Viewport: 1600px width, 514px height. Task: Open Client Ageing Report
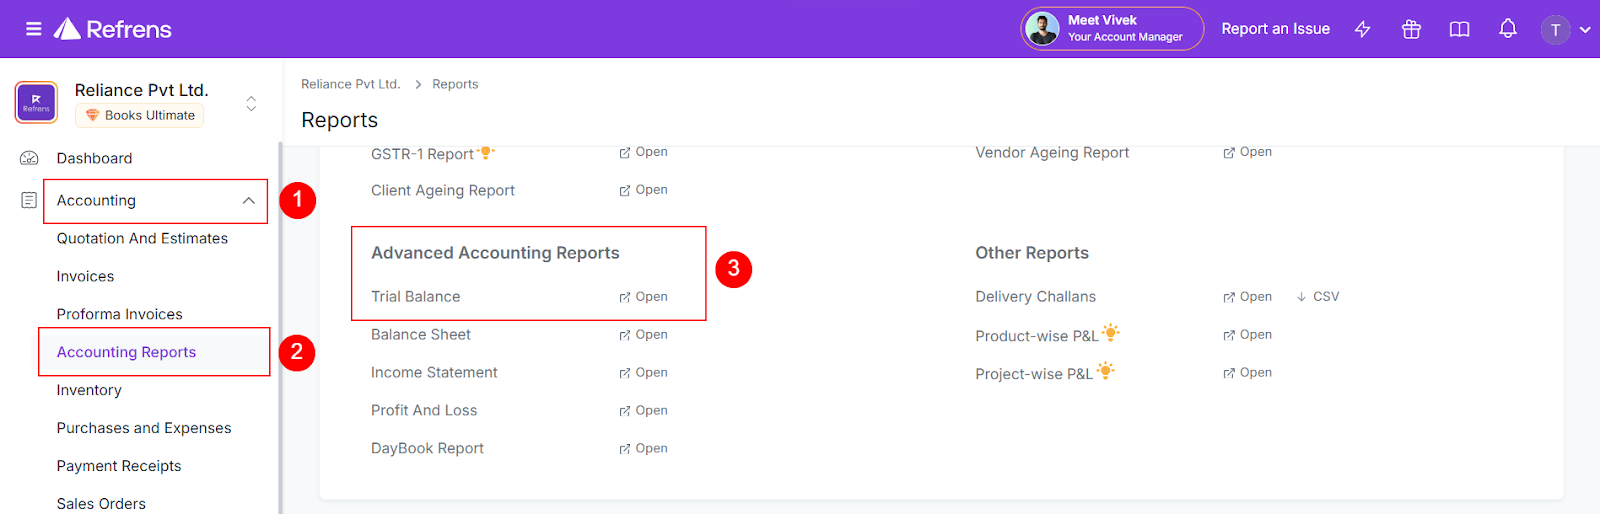[x=643, y=190]
